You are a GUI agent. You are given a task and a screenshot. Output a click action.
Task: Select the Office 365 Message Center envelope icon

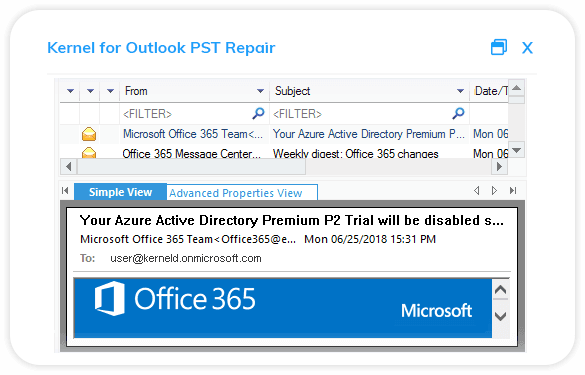pyautogui.click(x=89, y=153)
